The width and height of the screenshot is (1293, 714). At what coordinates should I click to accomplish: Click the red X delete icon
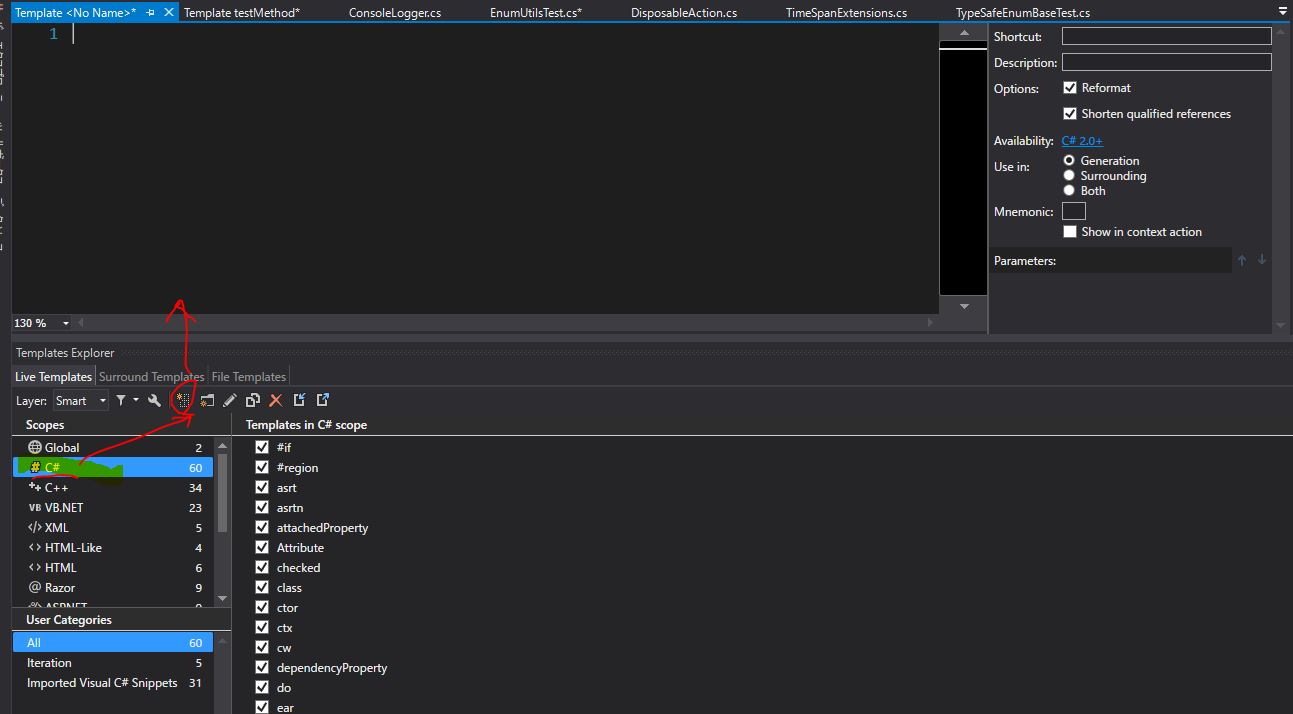click(276, 400)
